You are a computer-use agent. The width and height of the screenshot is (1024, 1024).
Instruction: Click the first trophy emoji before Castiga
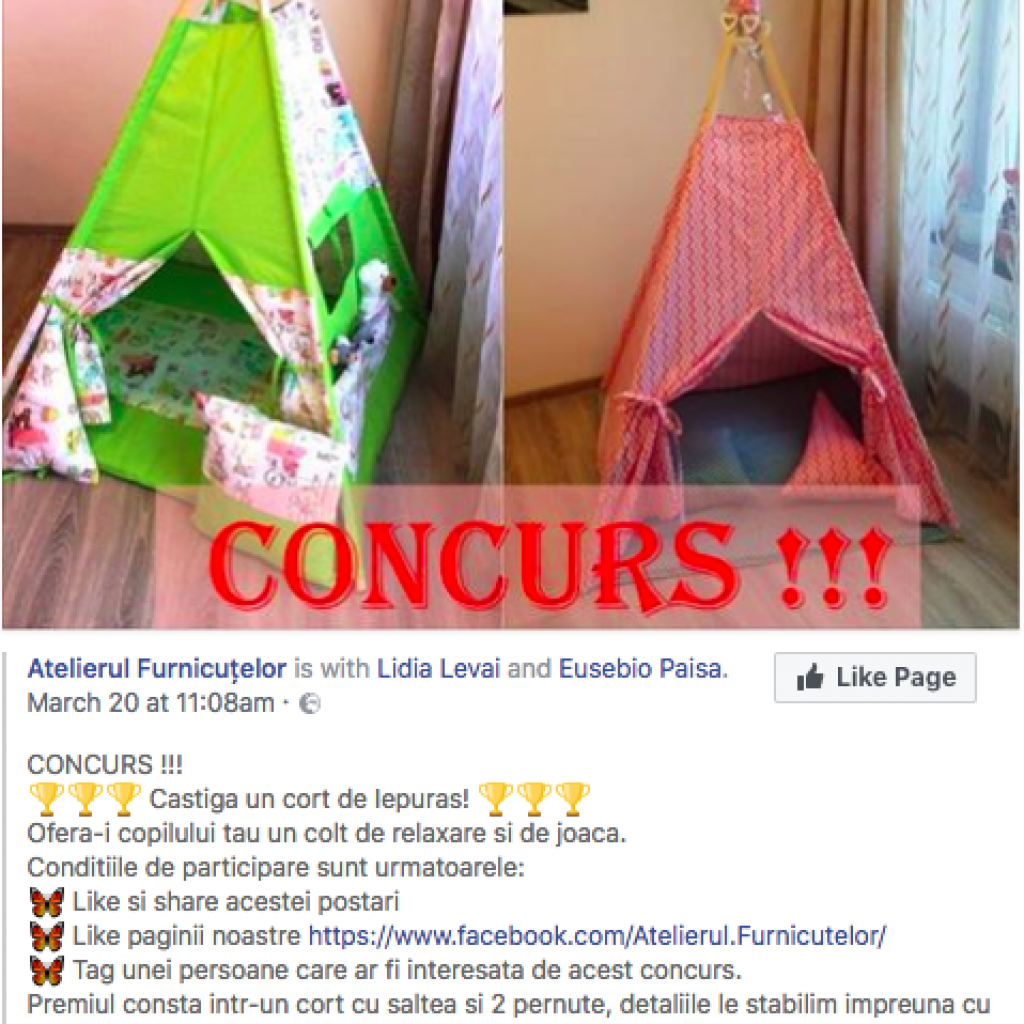coord(46,799)
